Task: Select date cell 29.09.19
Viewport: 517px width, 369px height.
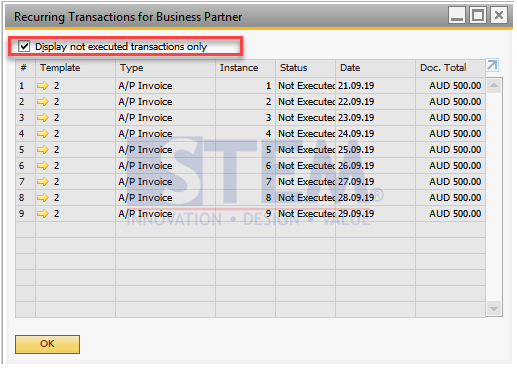Action: coord(375,214)
